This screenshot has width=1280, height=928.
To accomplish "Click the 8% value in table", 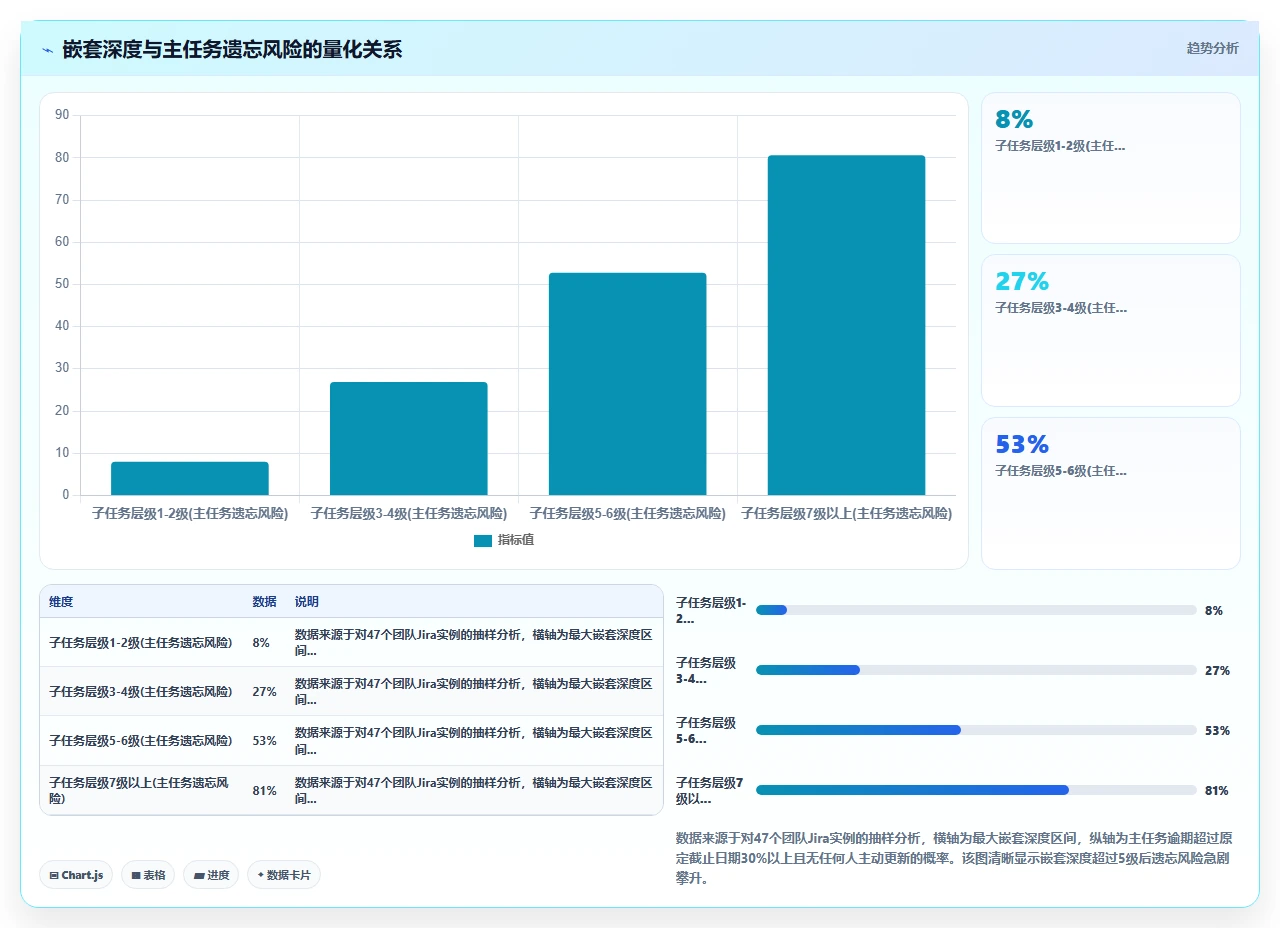I will [x=261, y=643].
